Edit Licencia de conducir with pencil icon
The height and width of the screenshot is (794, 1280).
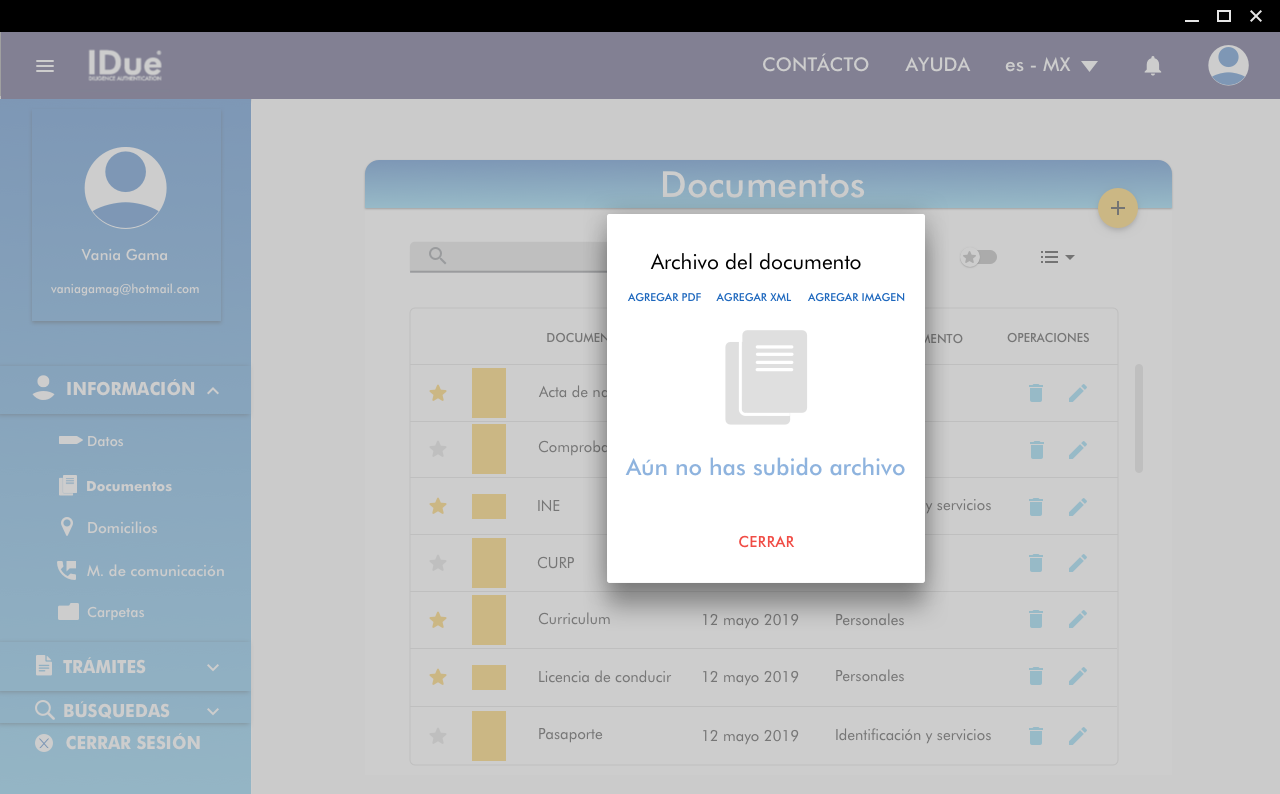[1077, 677]
